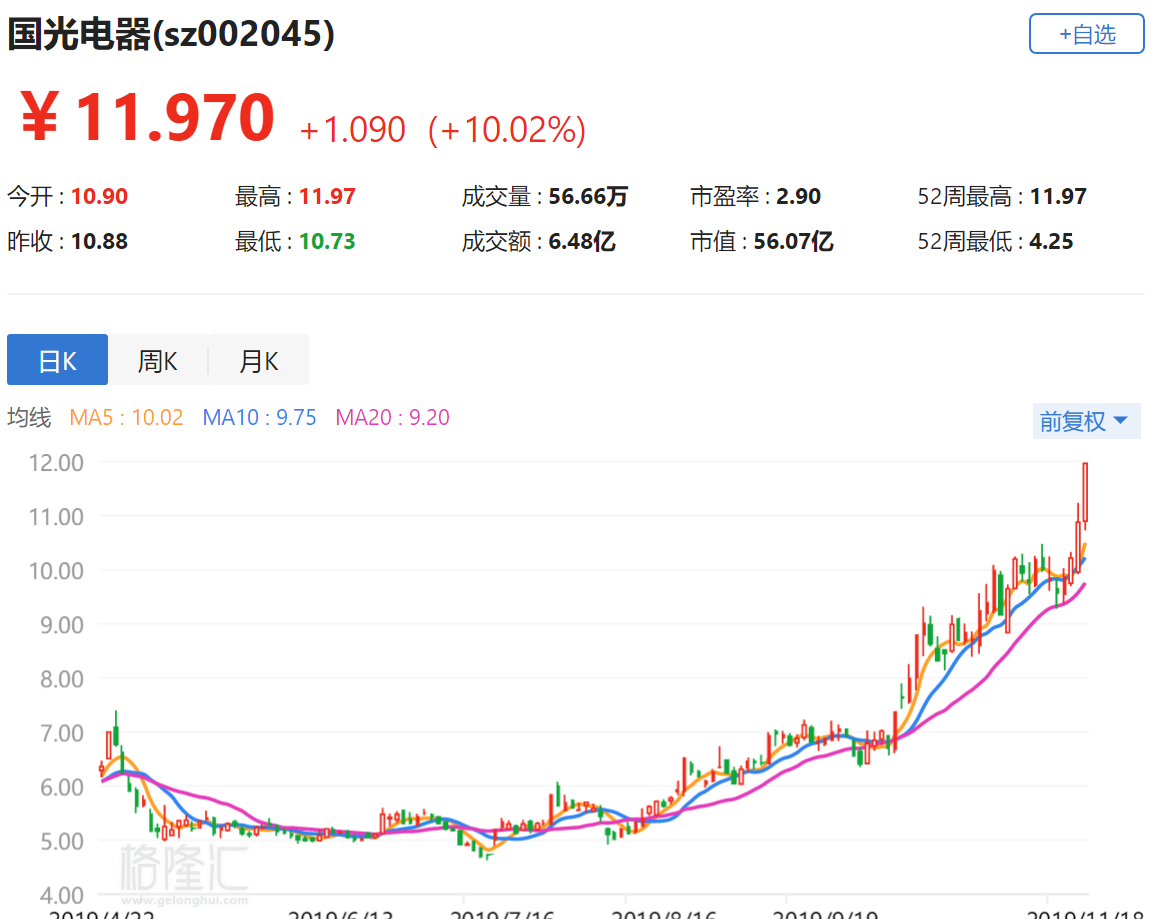This screenshot has height=919, width=1167.
Task: Click 52周最高 value 11.97
Action: (x=1058, y=196)
